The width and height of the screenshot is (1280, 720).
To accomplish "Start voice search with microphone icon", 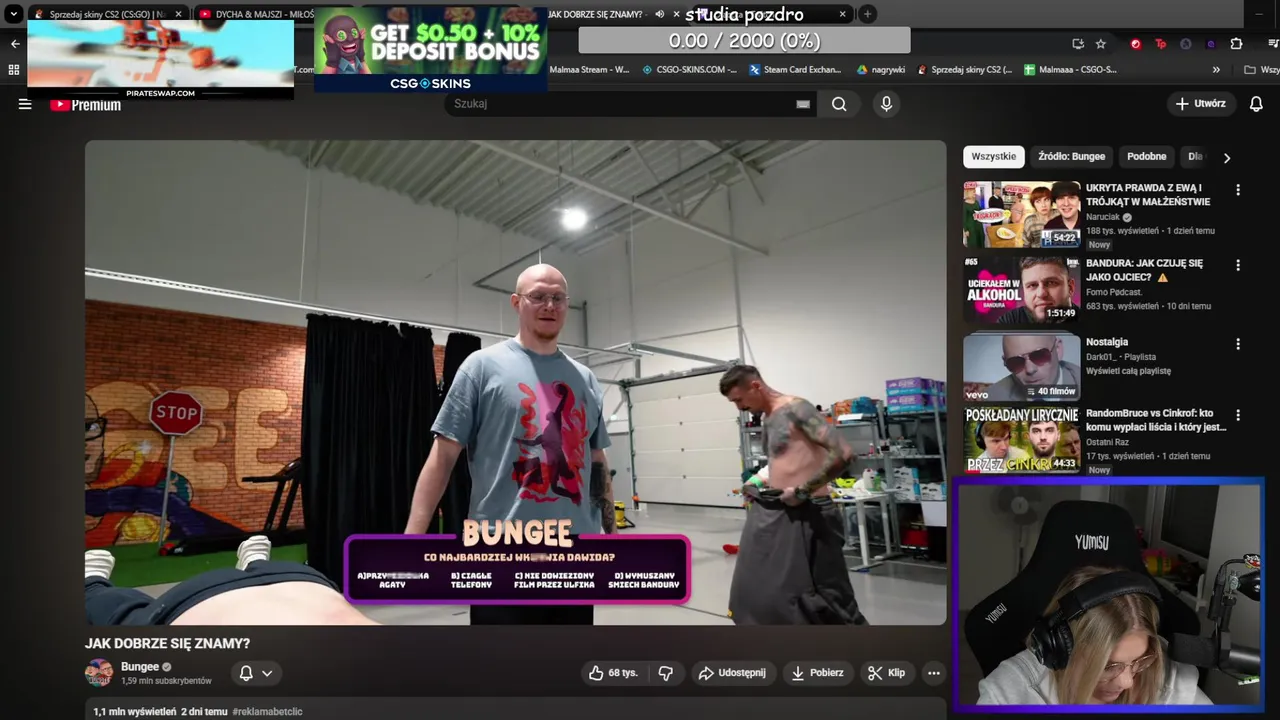I will click(886, 104).
